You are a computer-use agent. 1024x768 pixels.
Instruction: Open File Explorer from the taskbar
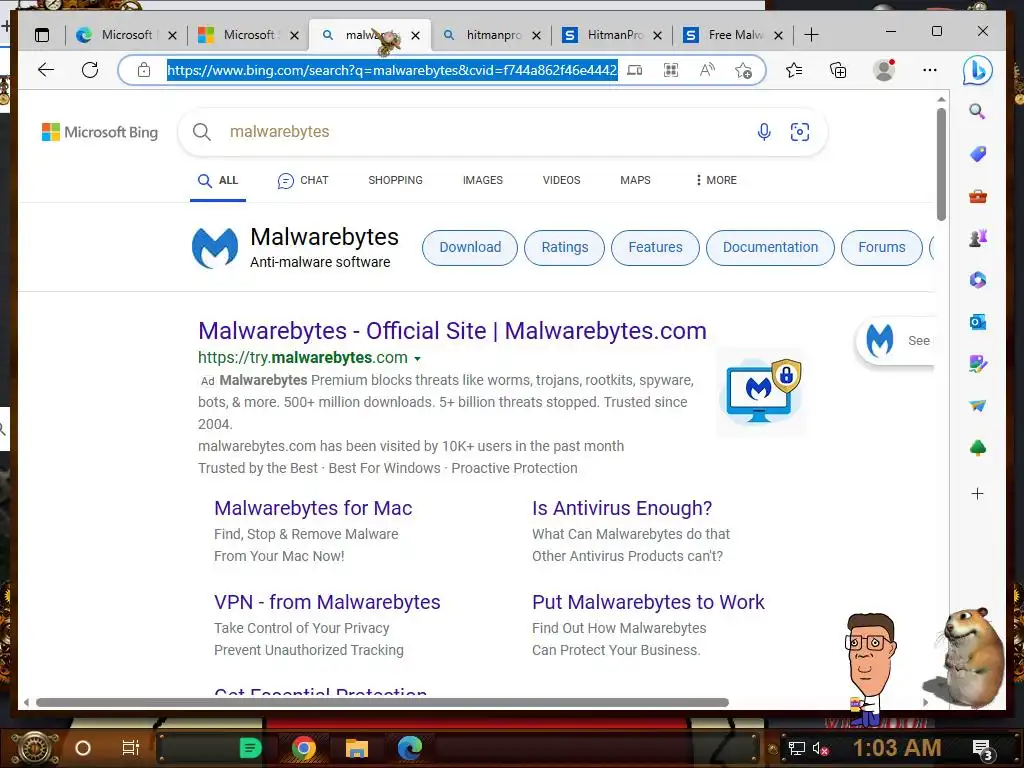[357, 748]
